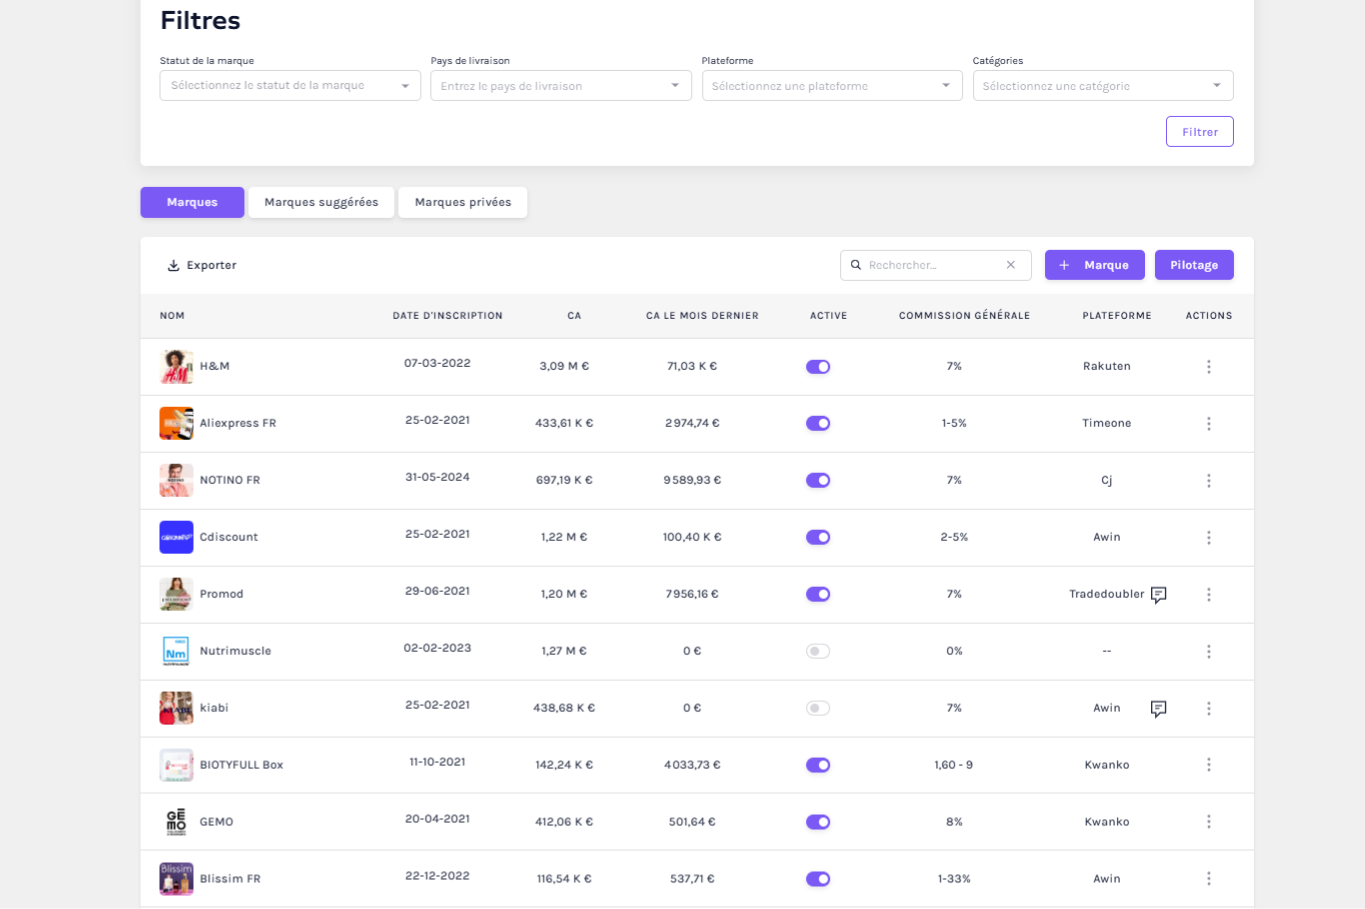The height and width of the screenshot is (909, 1365).
Task: Deactivate the NOTINO FR brand toggle
Action: (x=818, y=481)
